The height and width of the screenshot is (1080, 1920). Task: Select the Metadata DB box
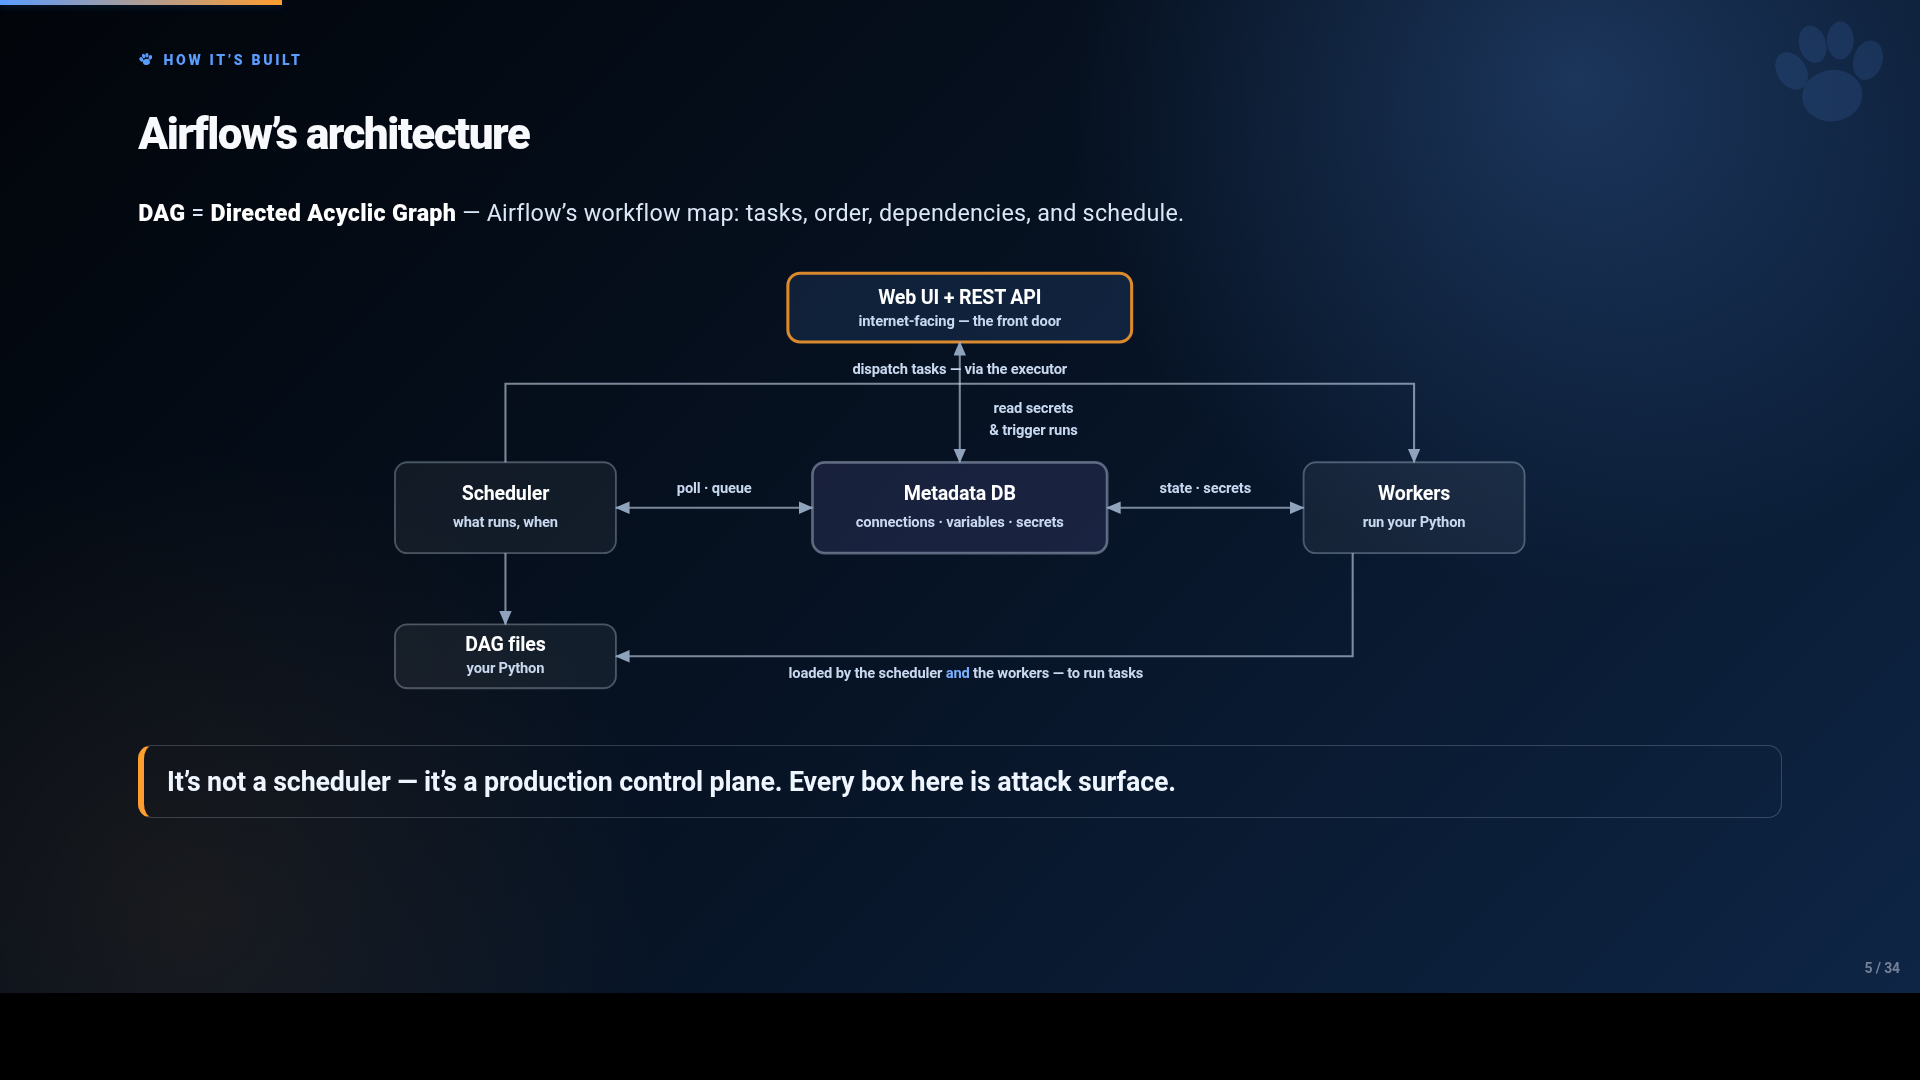(x=959, y=507)
